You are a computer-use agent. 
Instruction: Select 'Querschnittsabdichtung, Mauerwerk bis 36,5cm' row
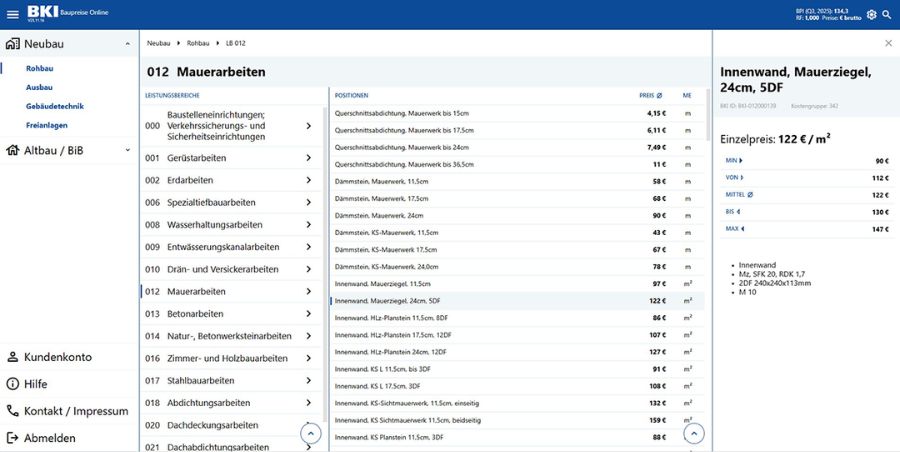[517, 164]
